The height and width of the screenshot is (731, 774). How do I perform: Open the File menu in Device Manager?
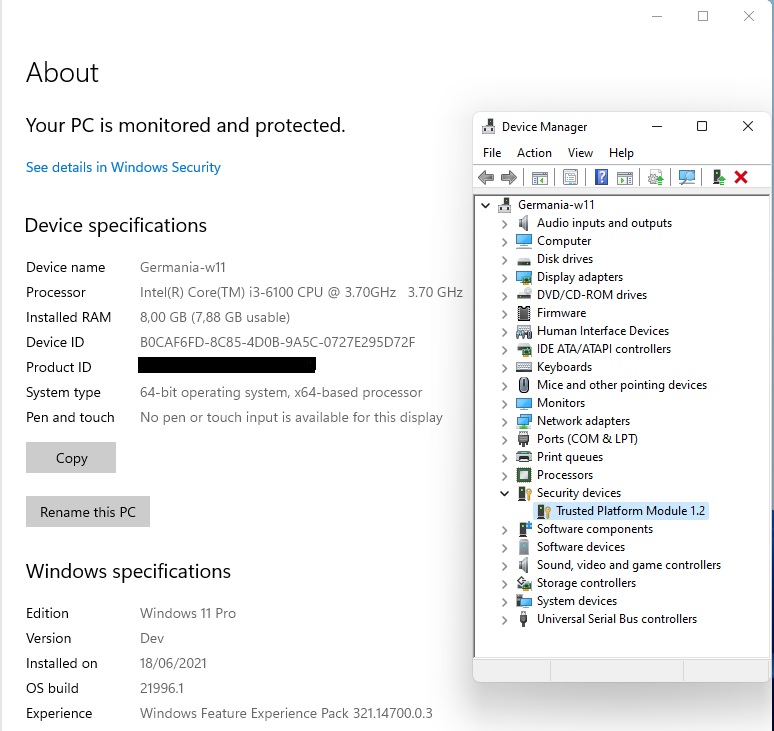[492, 153]
